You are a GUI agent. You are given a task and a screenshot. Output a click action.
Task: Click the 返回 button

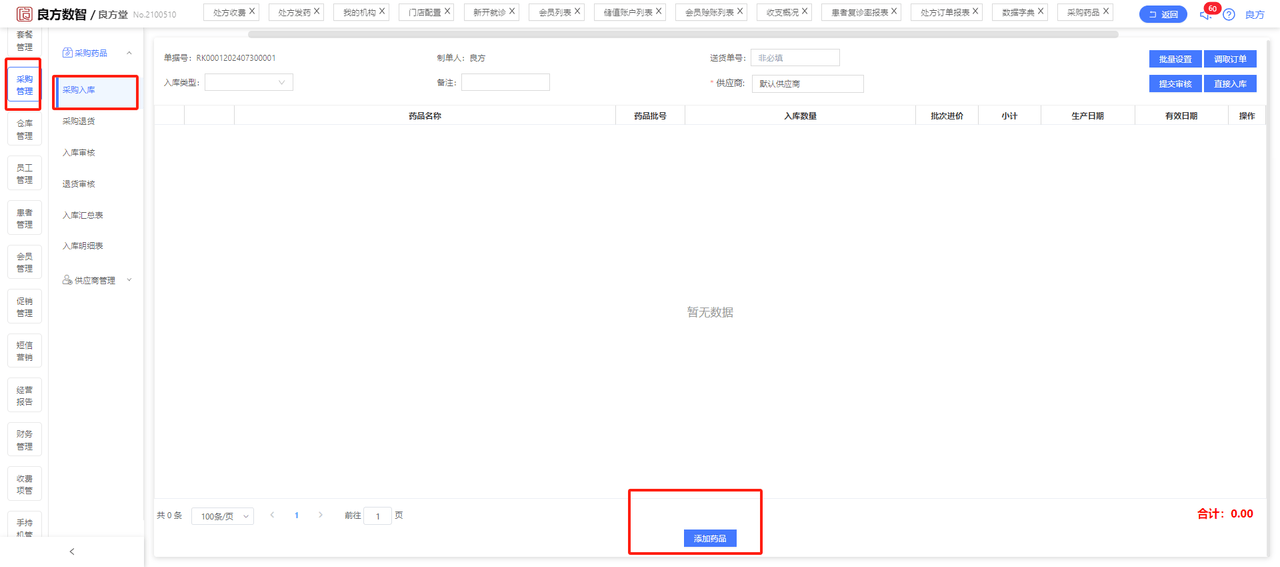(x=1163, y=15)
